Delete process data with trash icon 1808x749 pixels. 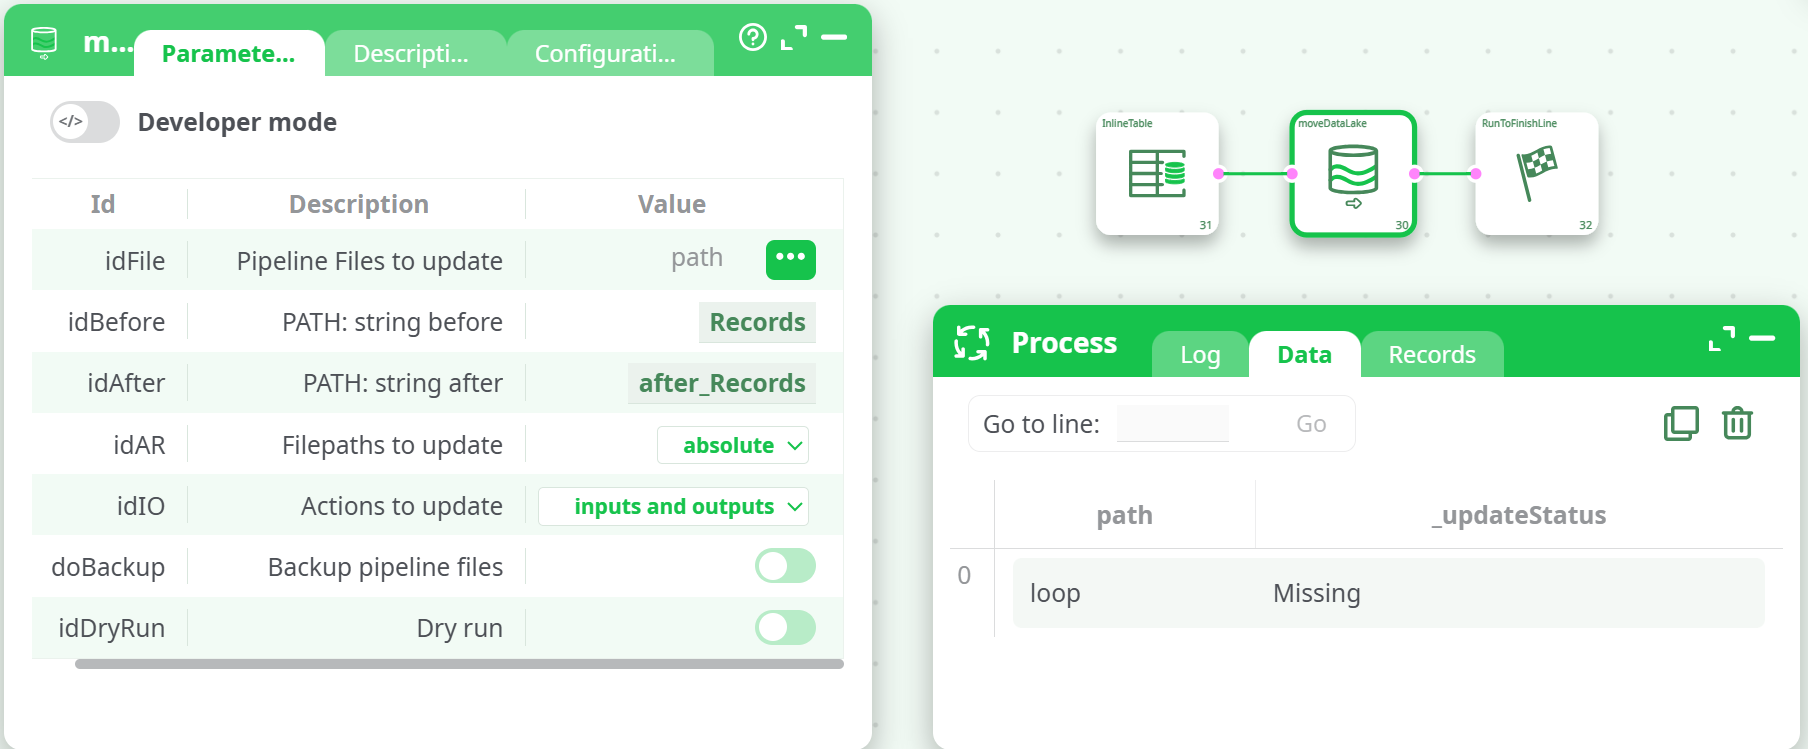[1737, 423]
